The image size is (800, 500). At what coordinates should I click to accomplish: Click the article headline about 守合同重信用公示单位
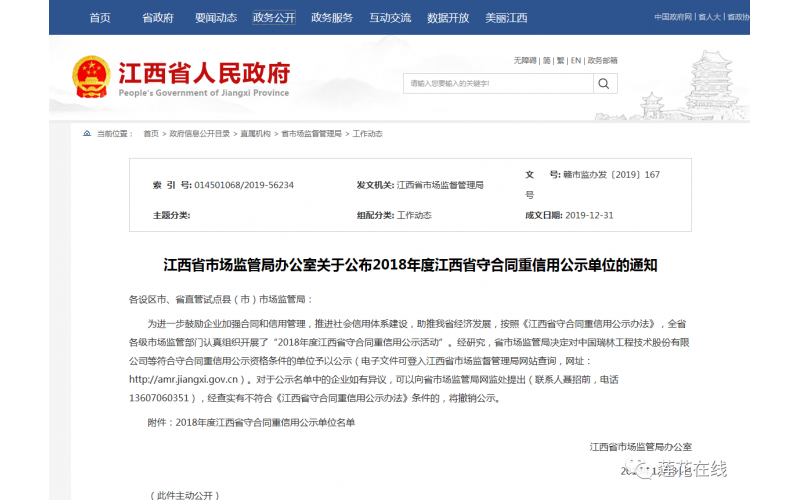click(410, 265)
